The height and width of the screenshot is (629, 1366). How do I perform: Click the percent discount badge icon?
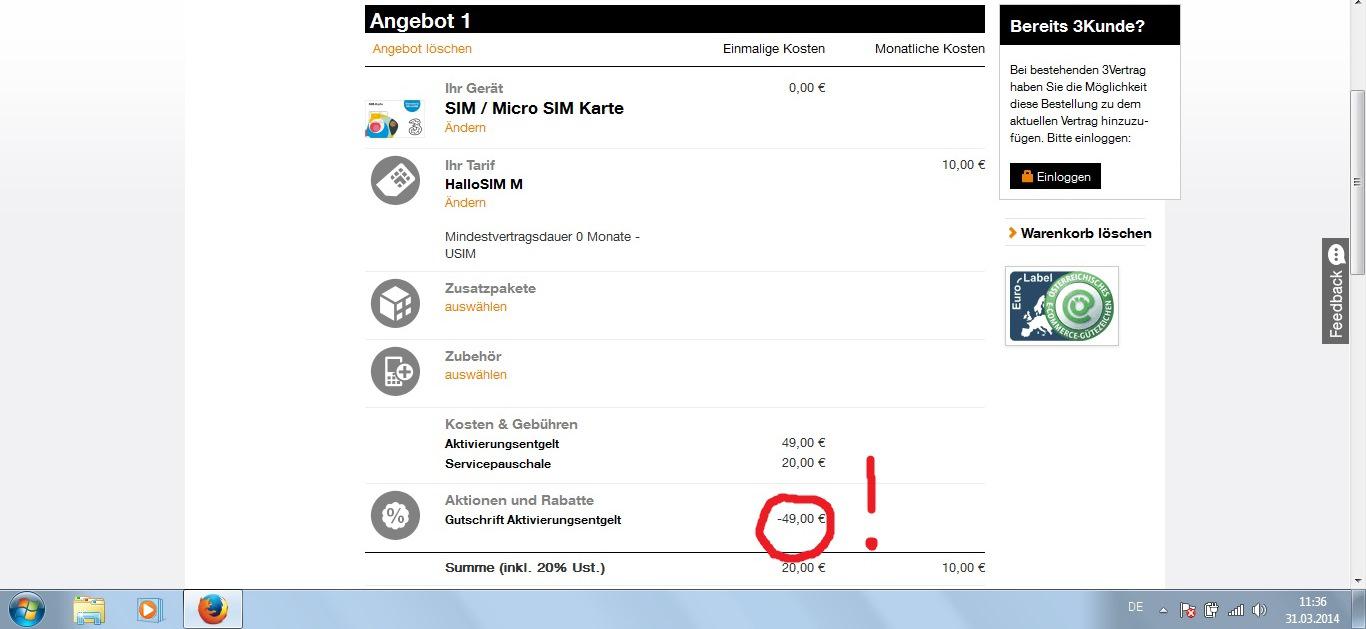(395, 516)
